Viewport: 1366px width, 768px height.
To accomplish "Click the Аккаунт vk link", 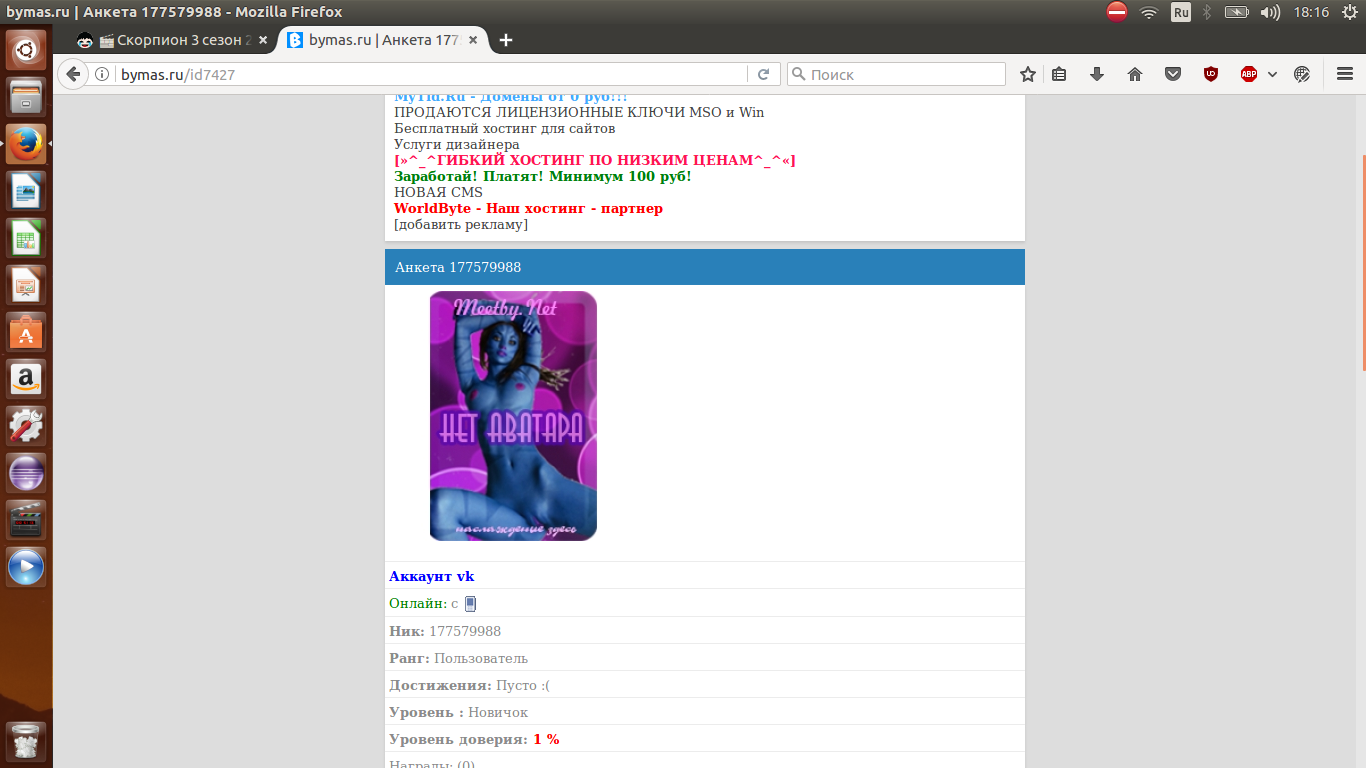I will (432, 576).
